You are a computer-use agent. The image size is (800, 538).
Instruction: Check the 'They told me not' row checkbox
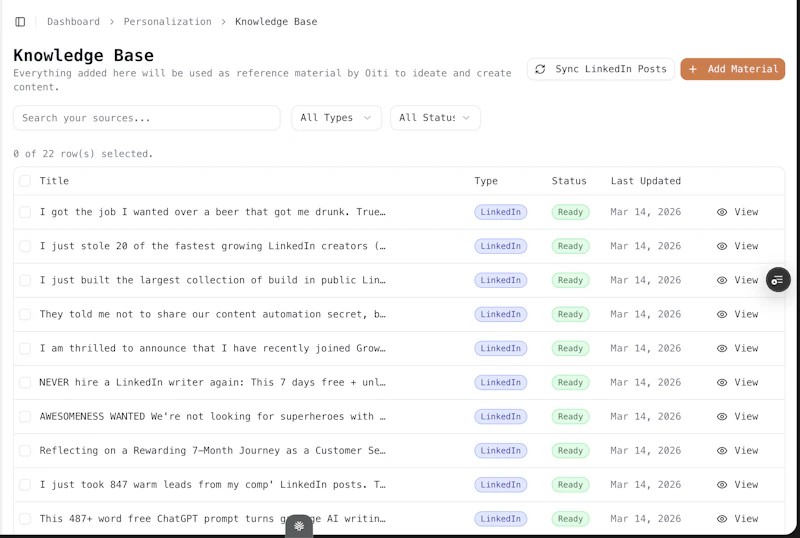click(25, 314)
